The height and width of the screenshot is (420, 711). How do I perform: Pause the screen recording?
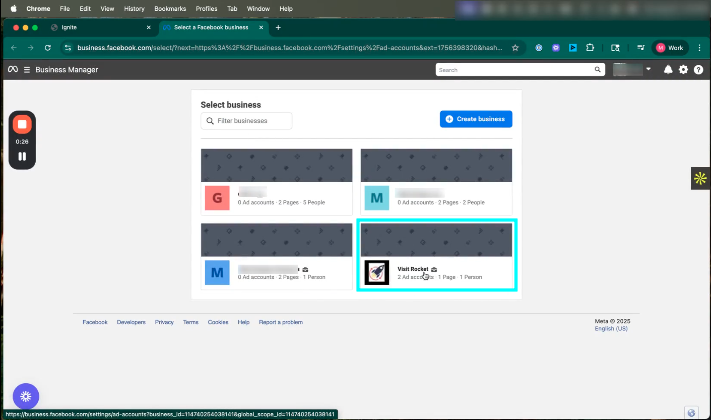point(22,156)
